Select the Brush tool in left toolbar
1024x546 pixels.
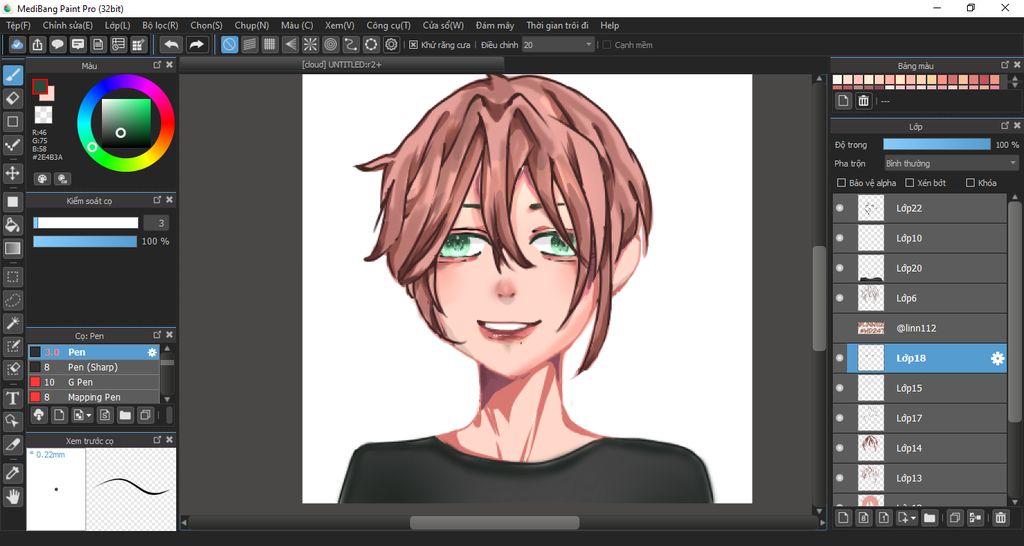(12, 76)
